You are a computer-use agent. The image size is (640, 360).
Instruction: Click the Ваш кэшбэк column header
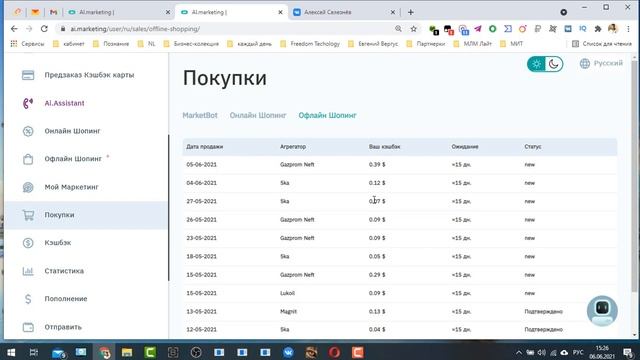[x=384, y=147]
